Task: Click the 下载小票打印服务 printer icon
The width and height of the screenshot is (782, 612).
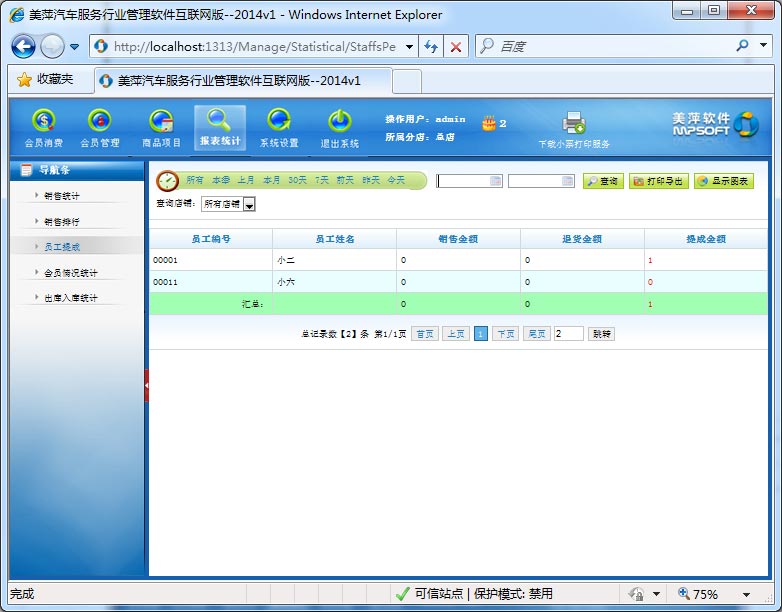Action: 574,123
